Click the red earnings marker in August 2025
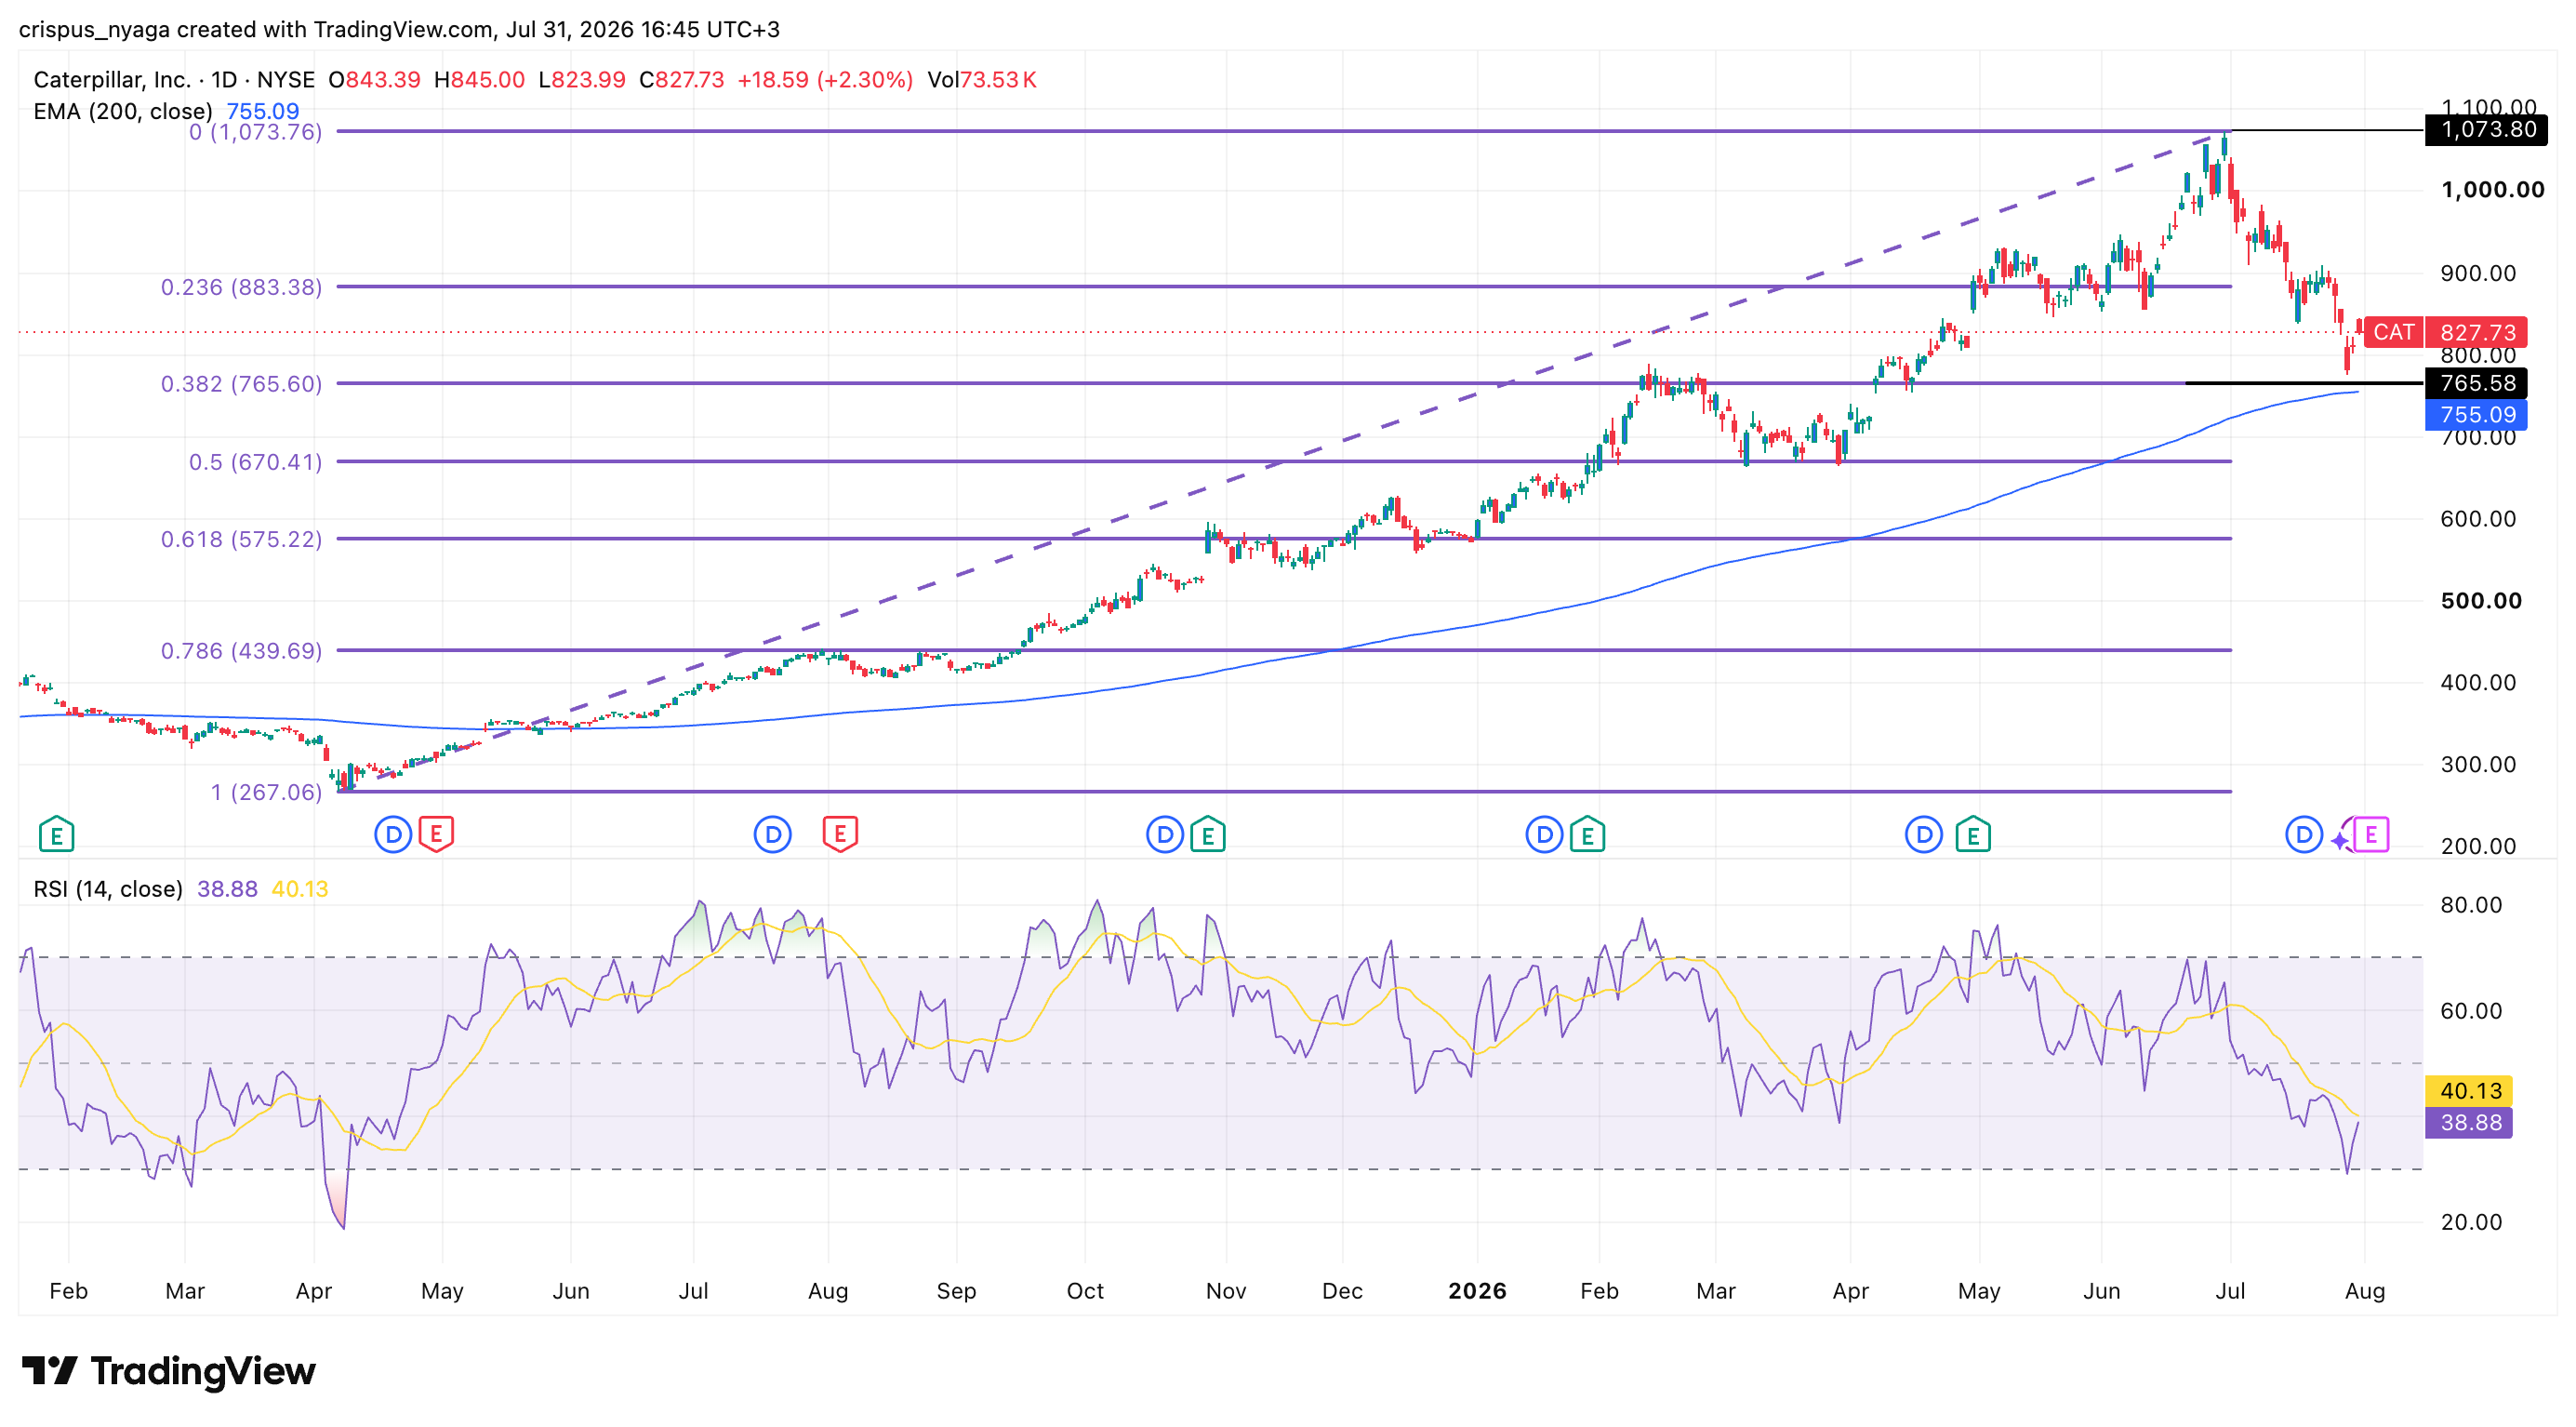 pos(840,834)
